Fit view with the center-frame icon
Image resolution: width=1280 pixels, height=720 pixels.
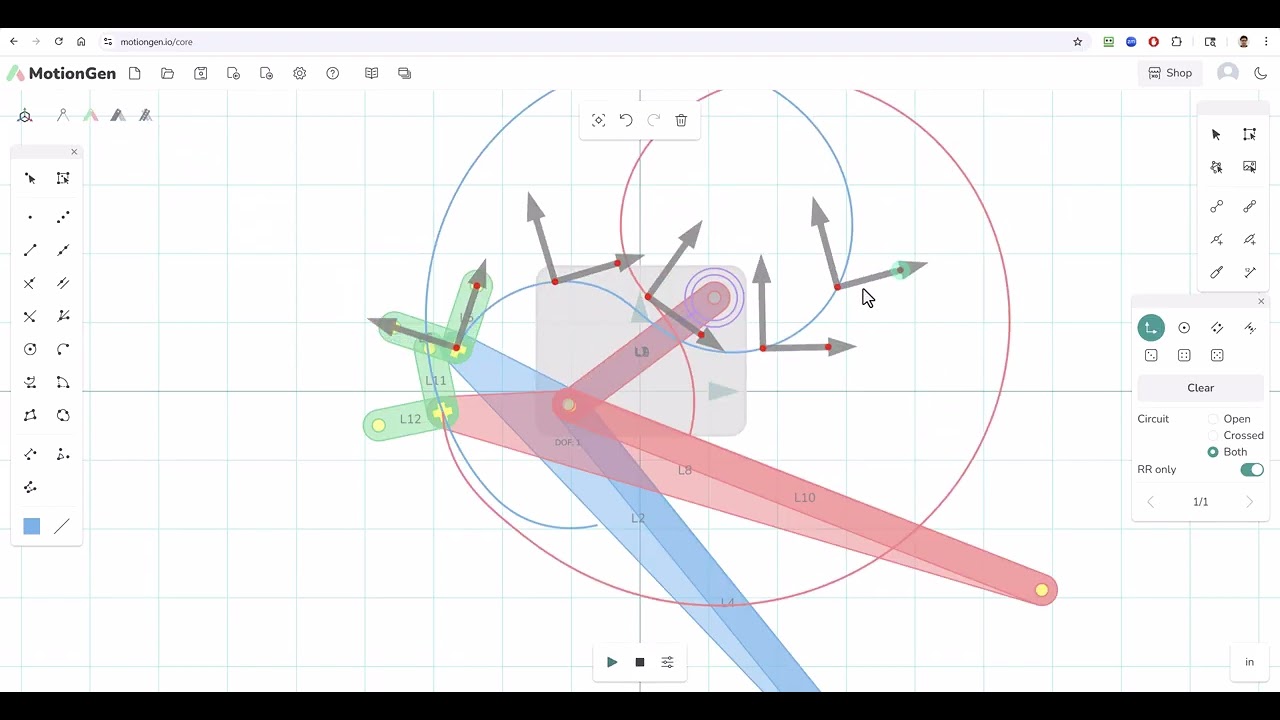click(x=598, y=120)
